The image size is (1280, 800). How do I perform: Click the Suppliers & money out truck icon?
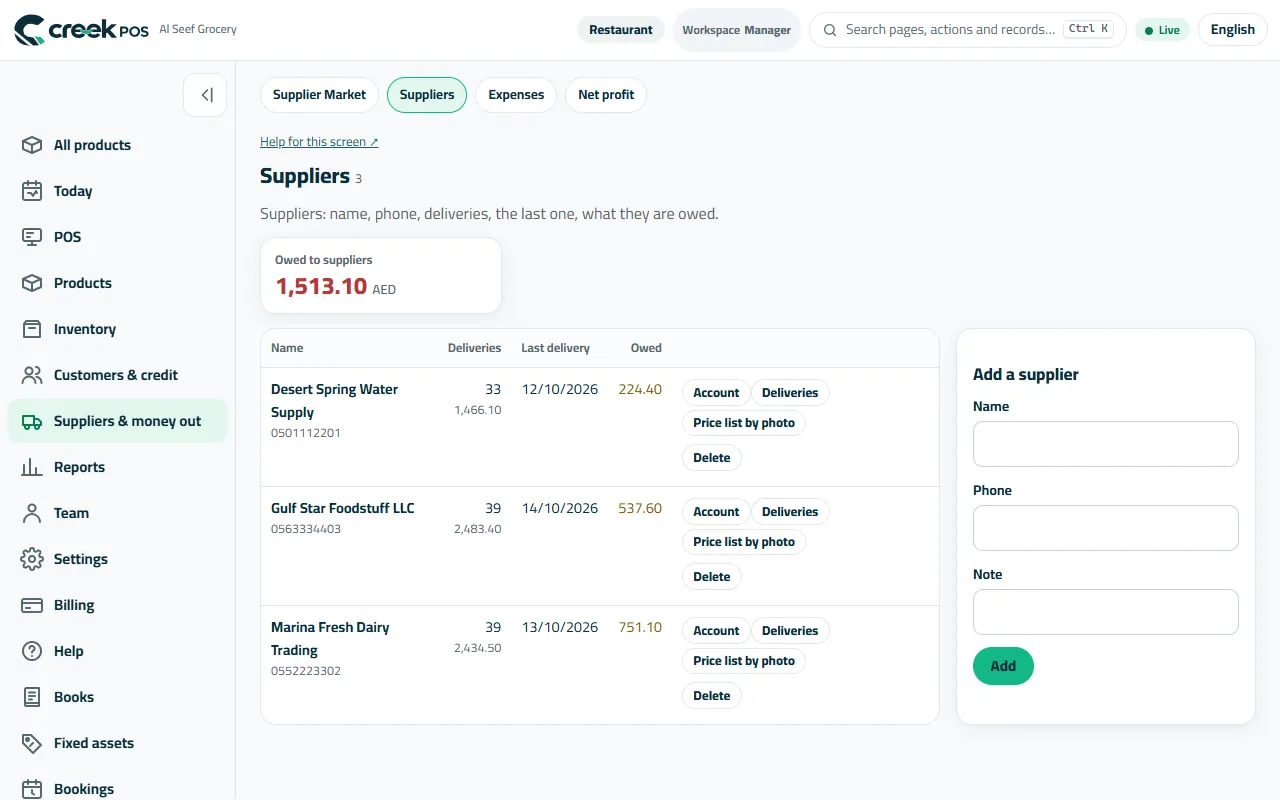[x=32, y=421]
